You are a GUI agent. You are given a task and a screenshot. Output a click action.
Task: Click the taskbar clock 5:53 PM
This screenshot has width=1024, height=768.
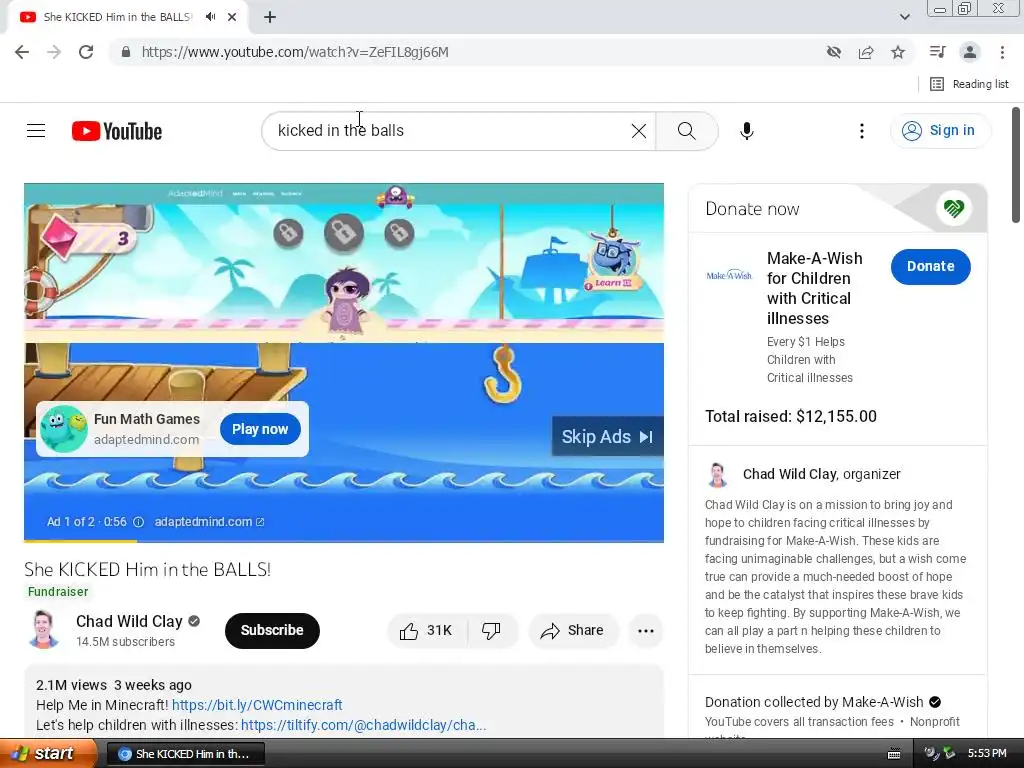(987, 753)
